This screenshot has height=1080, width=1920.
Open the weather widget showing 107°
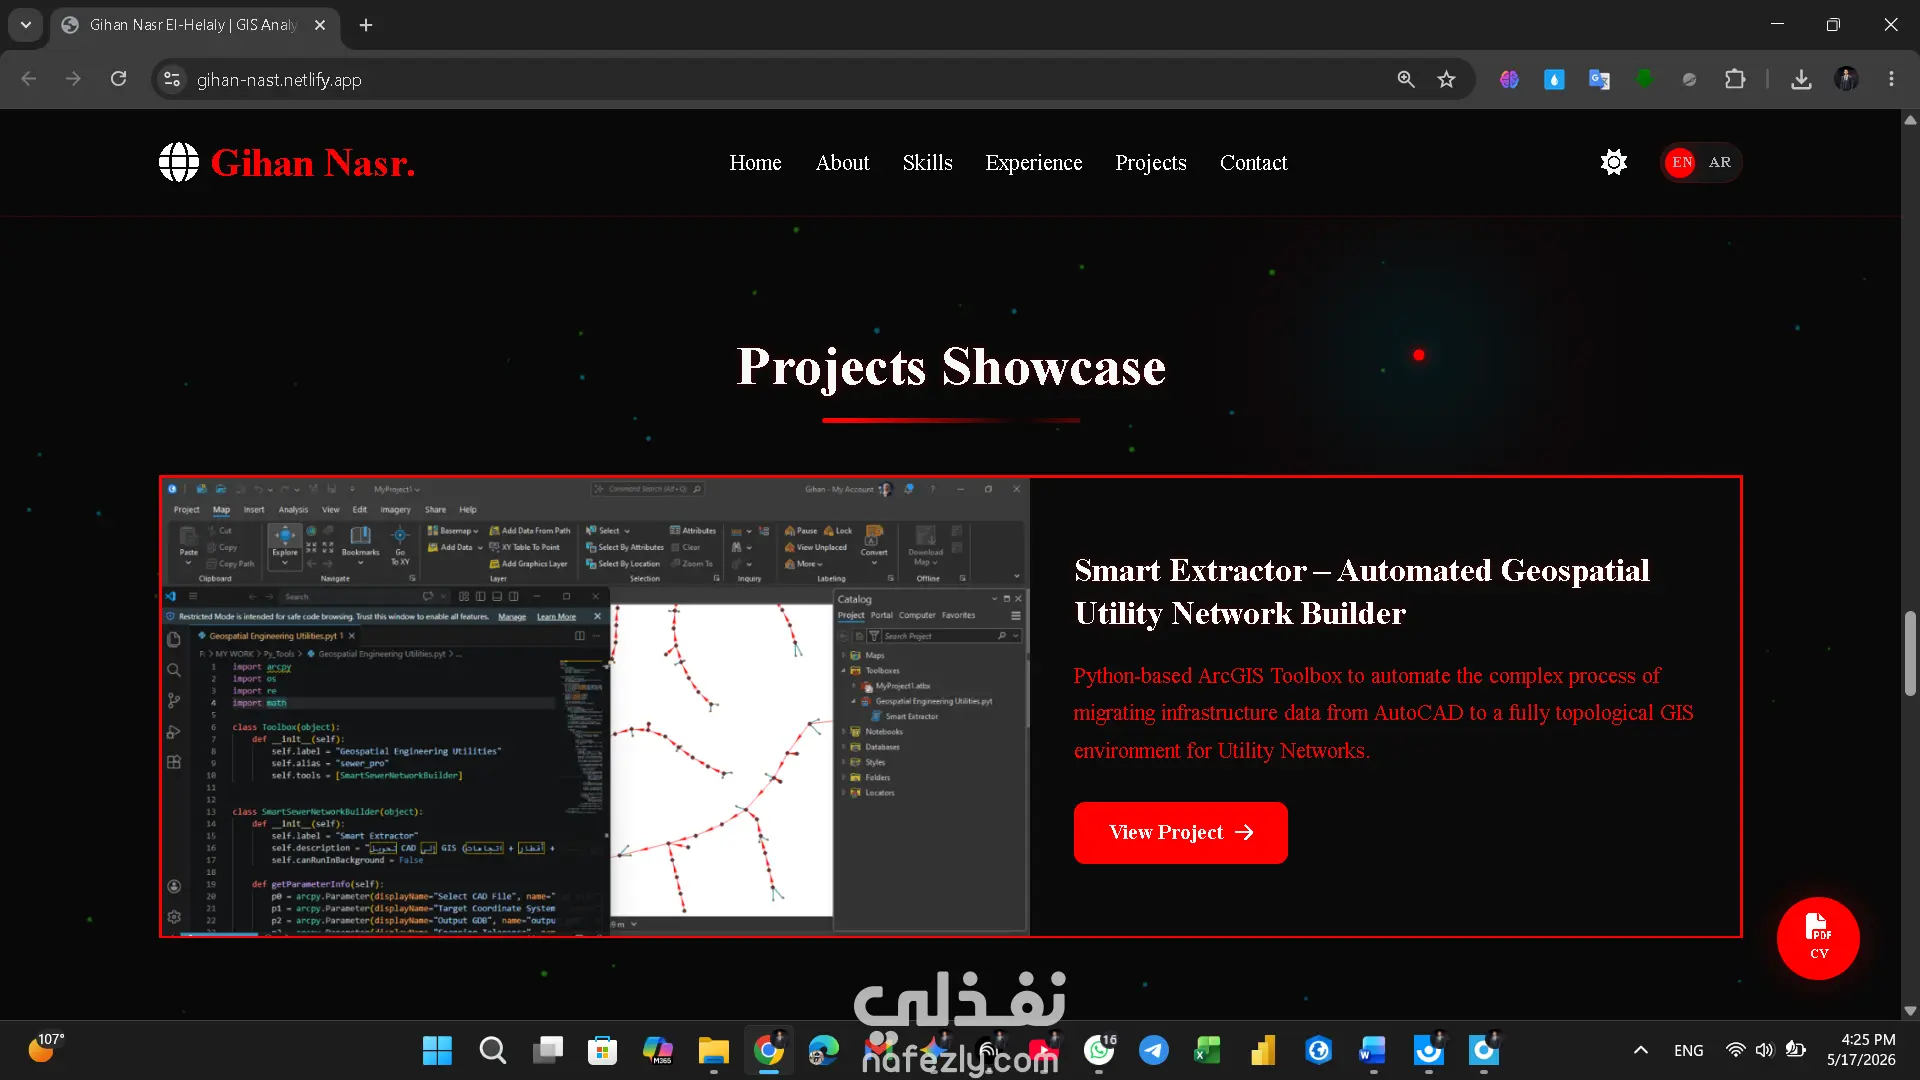click(x=45, y=1049)
